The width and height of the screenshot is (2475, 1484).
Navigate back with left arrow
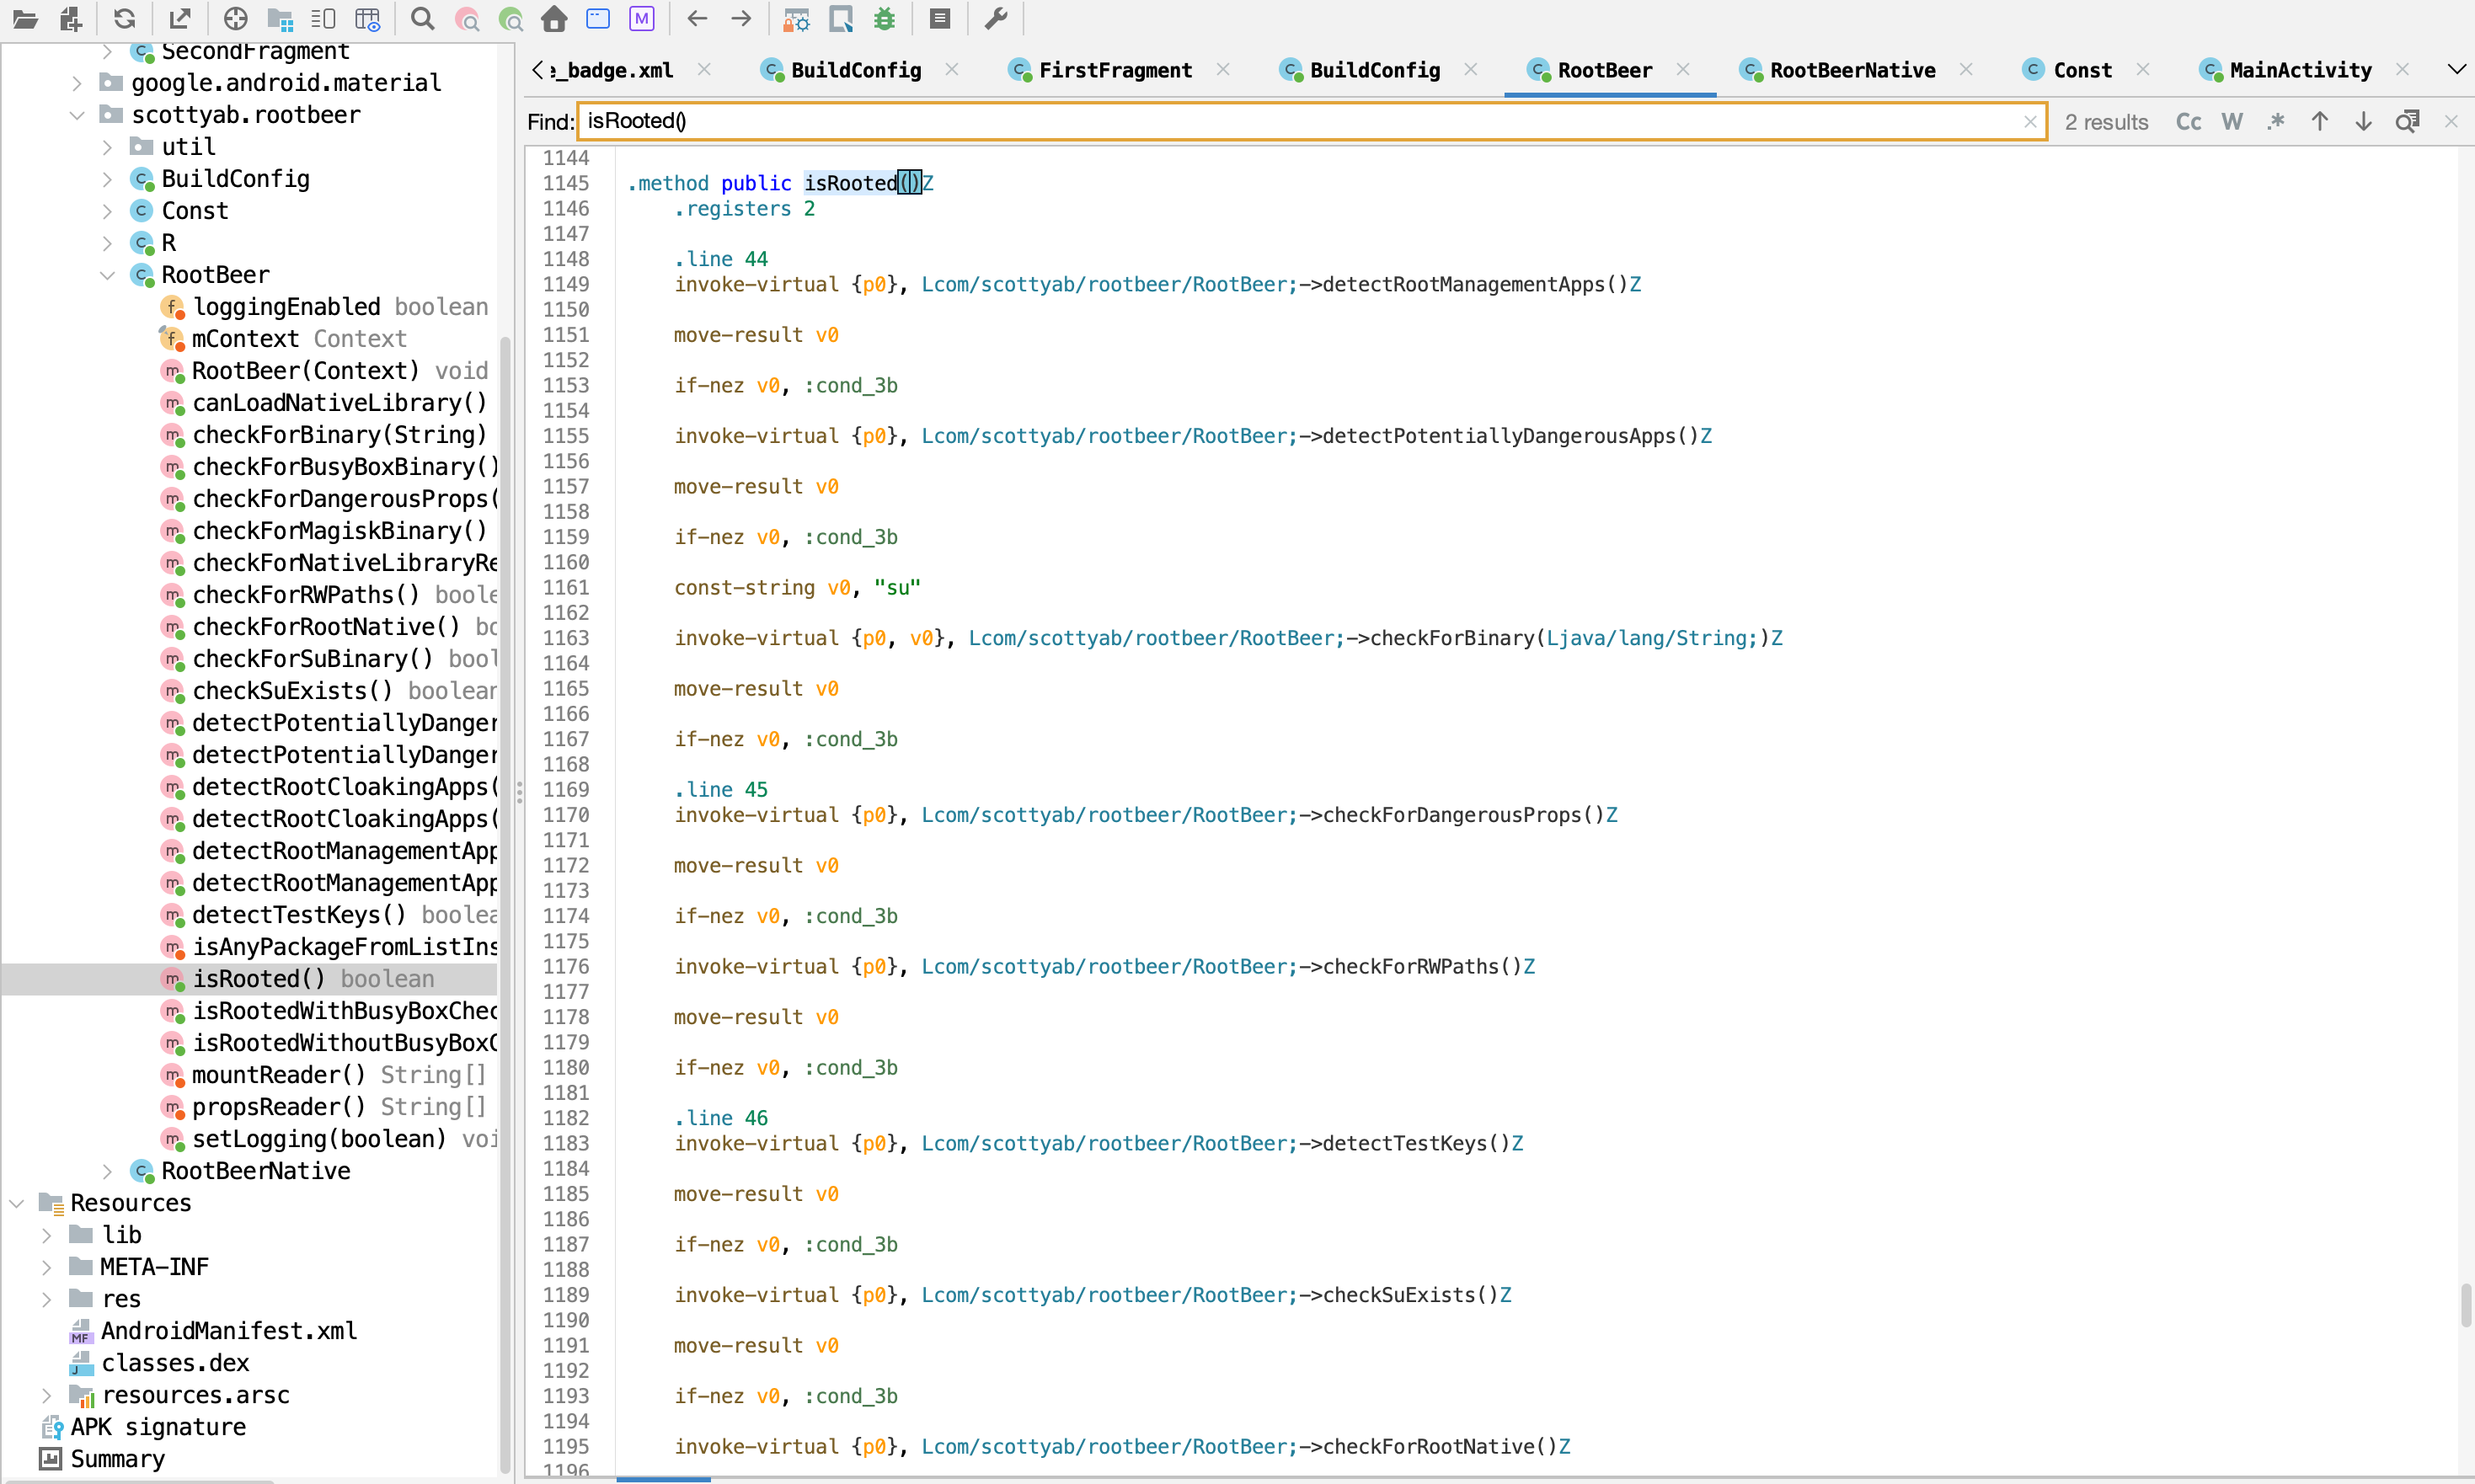tap(697, 19)
